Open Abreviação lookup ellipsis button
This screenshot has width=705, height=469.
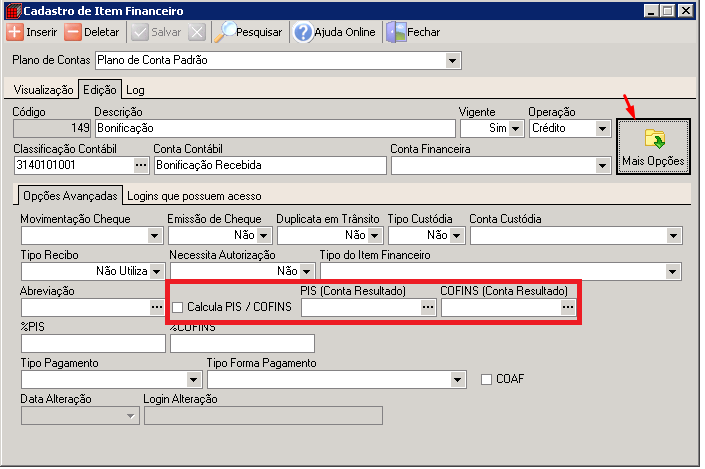156,308
